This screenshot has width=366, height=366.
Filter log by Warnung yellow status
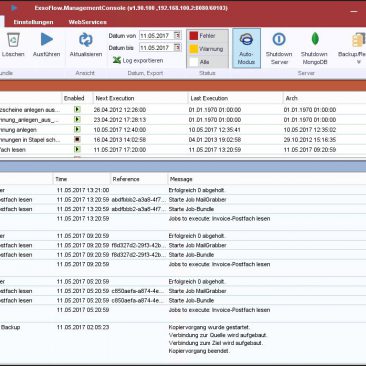[x=207, y=49]
